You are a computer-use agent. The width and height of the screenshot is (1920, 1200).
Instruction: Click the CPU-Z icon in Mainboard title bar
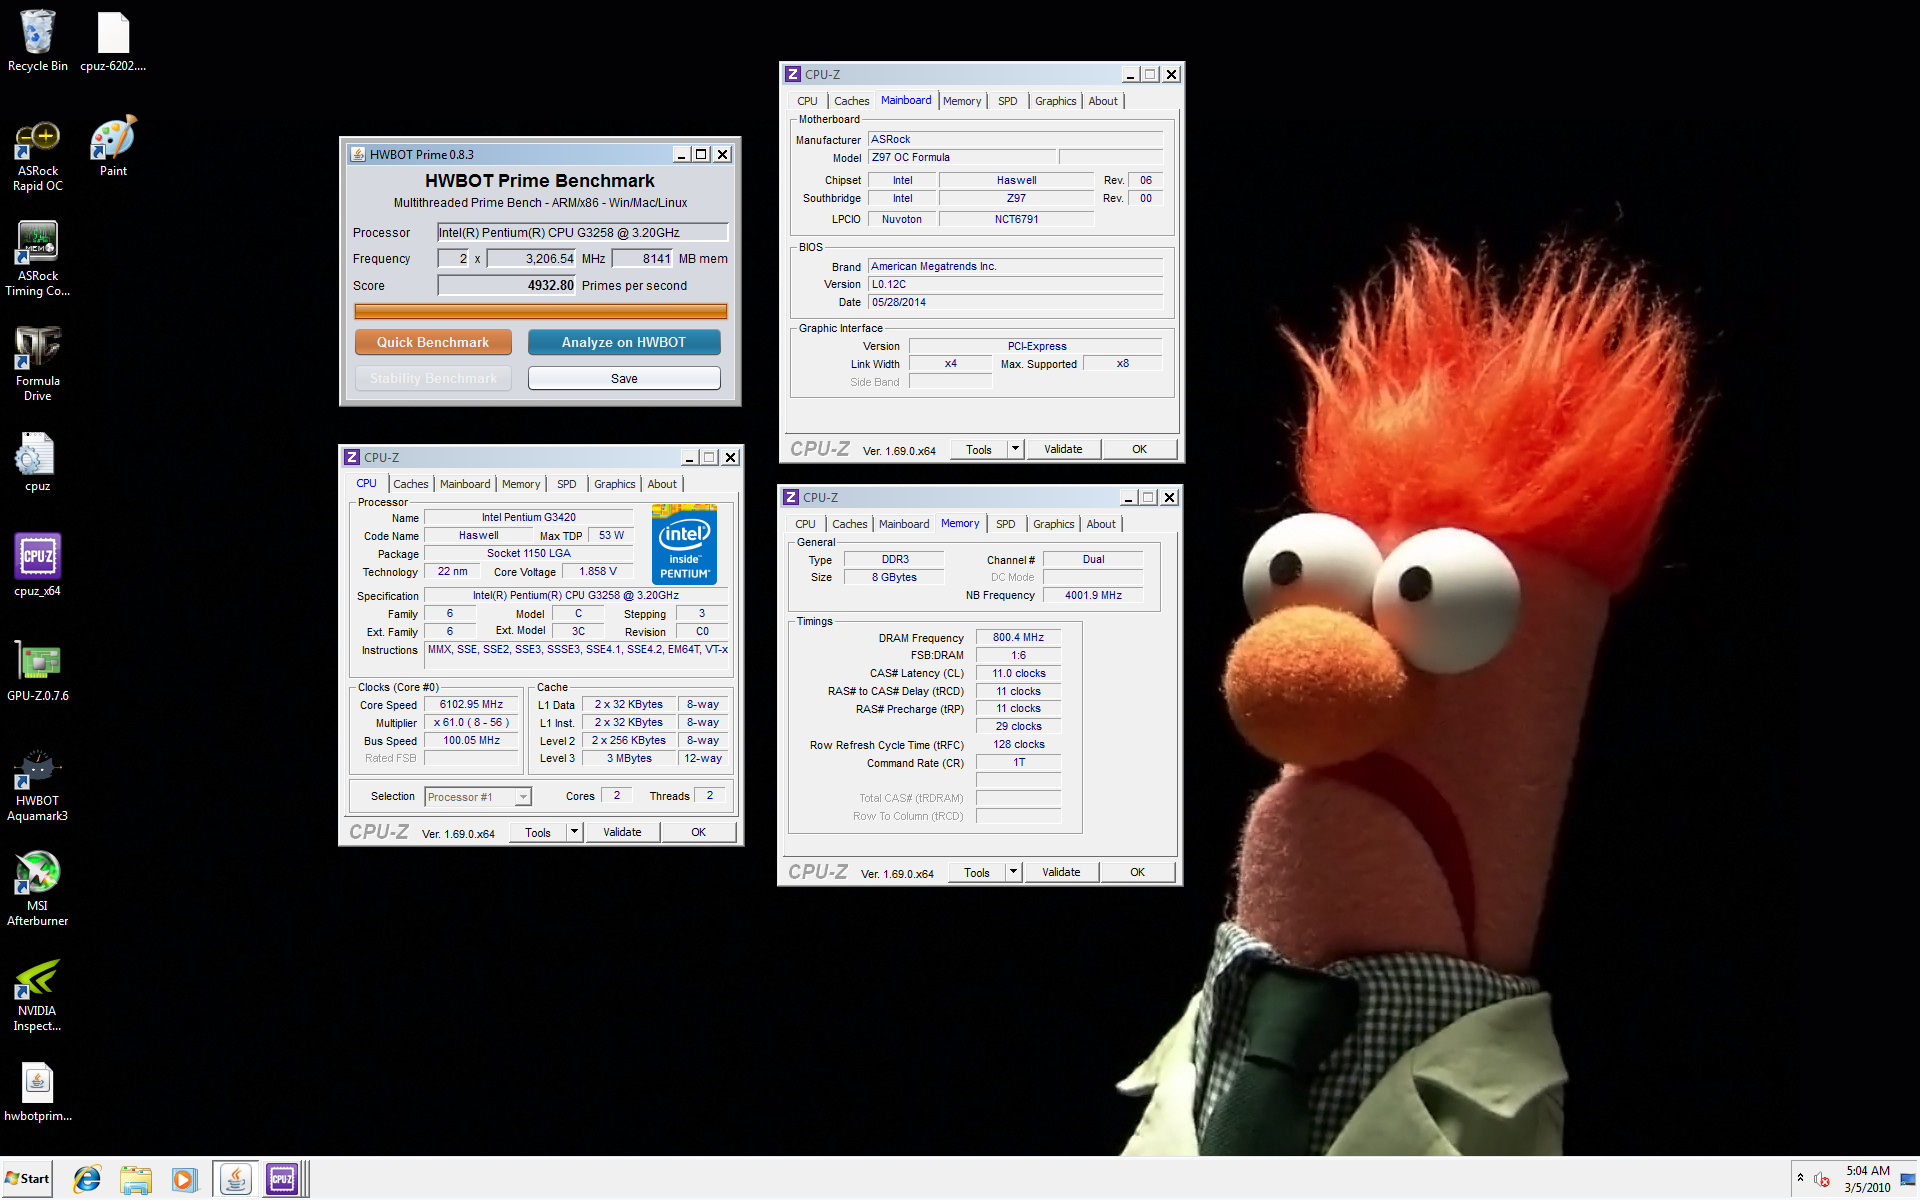793,74
